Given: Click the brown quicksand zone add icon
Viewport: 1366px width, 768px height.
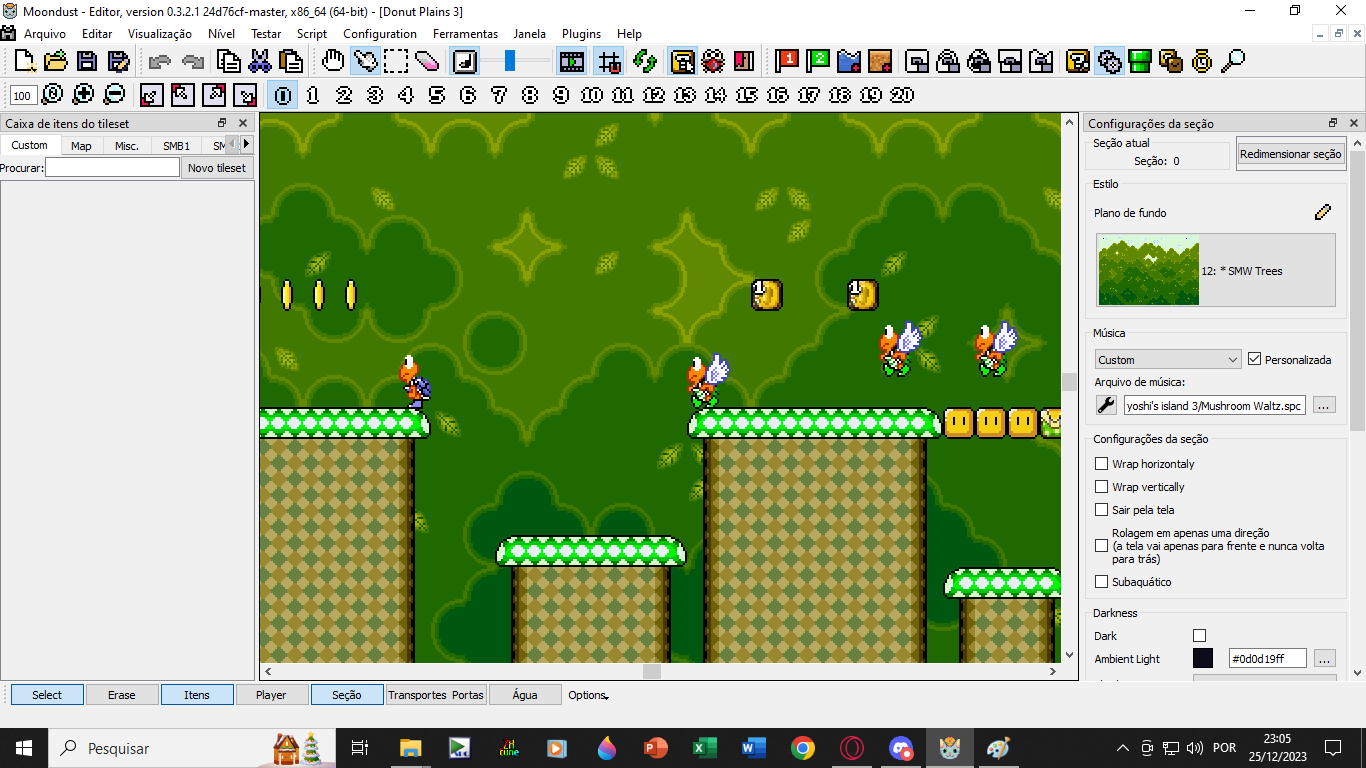Looking at the screenshot, I should pos(880,61).
